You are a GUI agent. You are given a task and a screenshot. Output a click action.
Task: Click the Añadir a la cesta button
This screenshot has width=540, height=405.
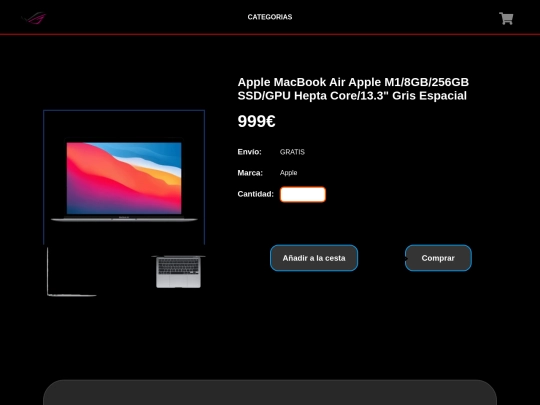click(314, 258)
